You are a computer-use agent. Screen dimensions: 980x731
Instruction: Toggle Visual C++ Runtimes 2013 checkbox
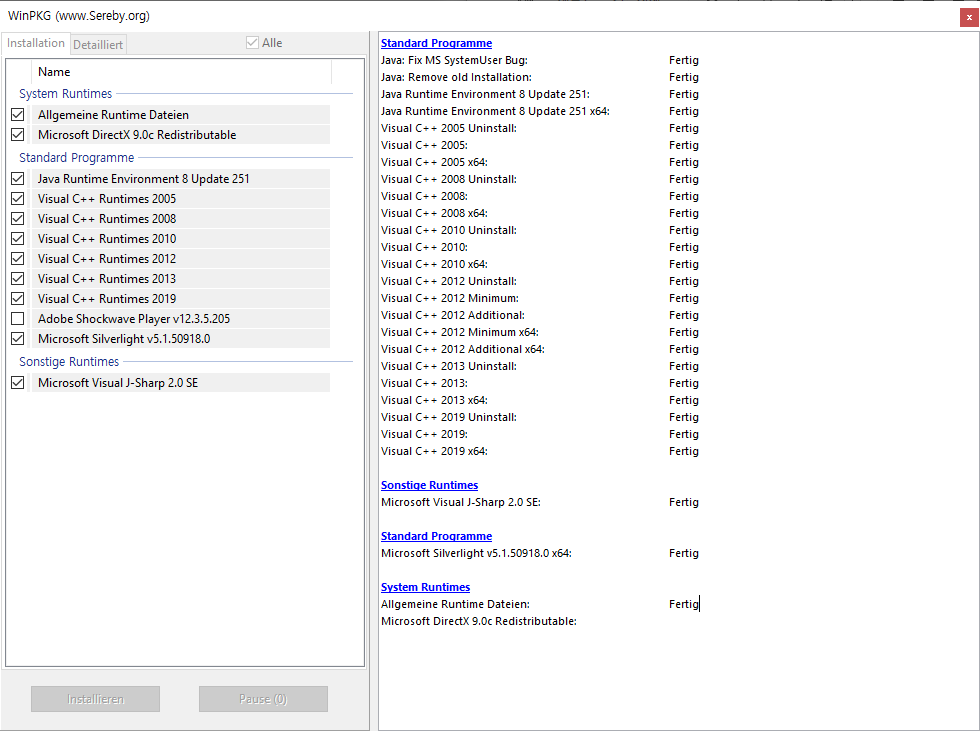(x=18, y=279)
